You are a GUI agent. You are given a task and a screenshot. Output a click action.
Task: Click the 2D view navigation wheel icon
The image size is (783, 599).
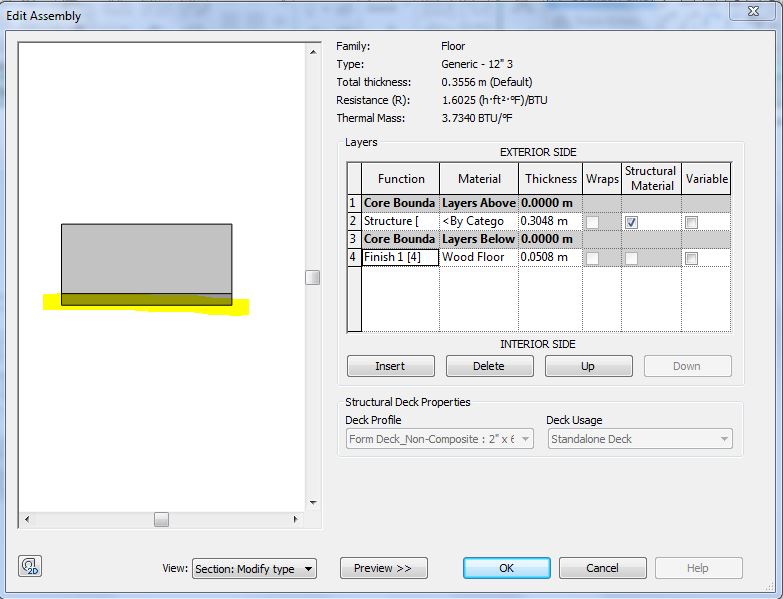point(29,567)
